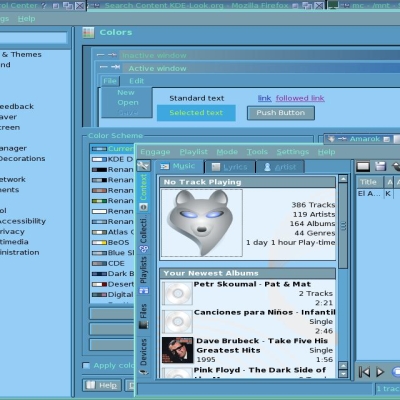Click the Selected text highlight in the preview
This screenshot has height=400, width=400.
[196, 113]
